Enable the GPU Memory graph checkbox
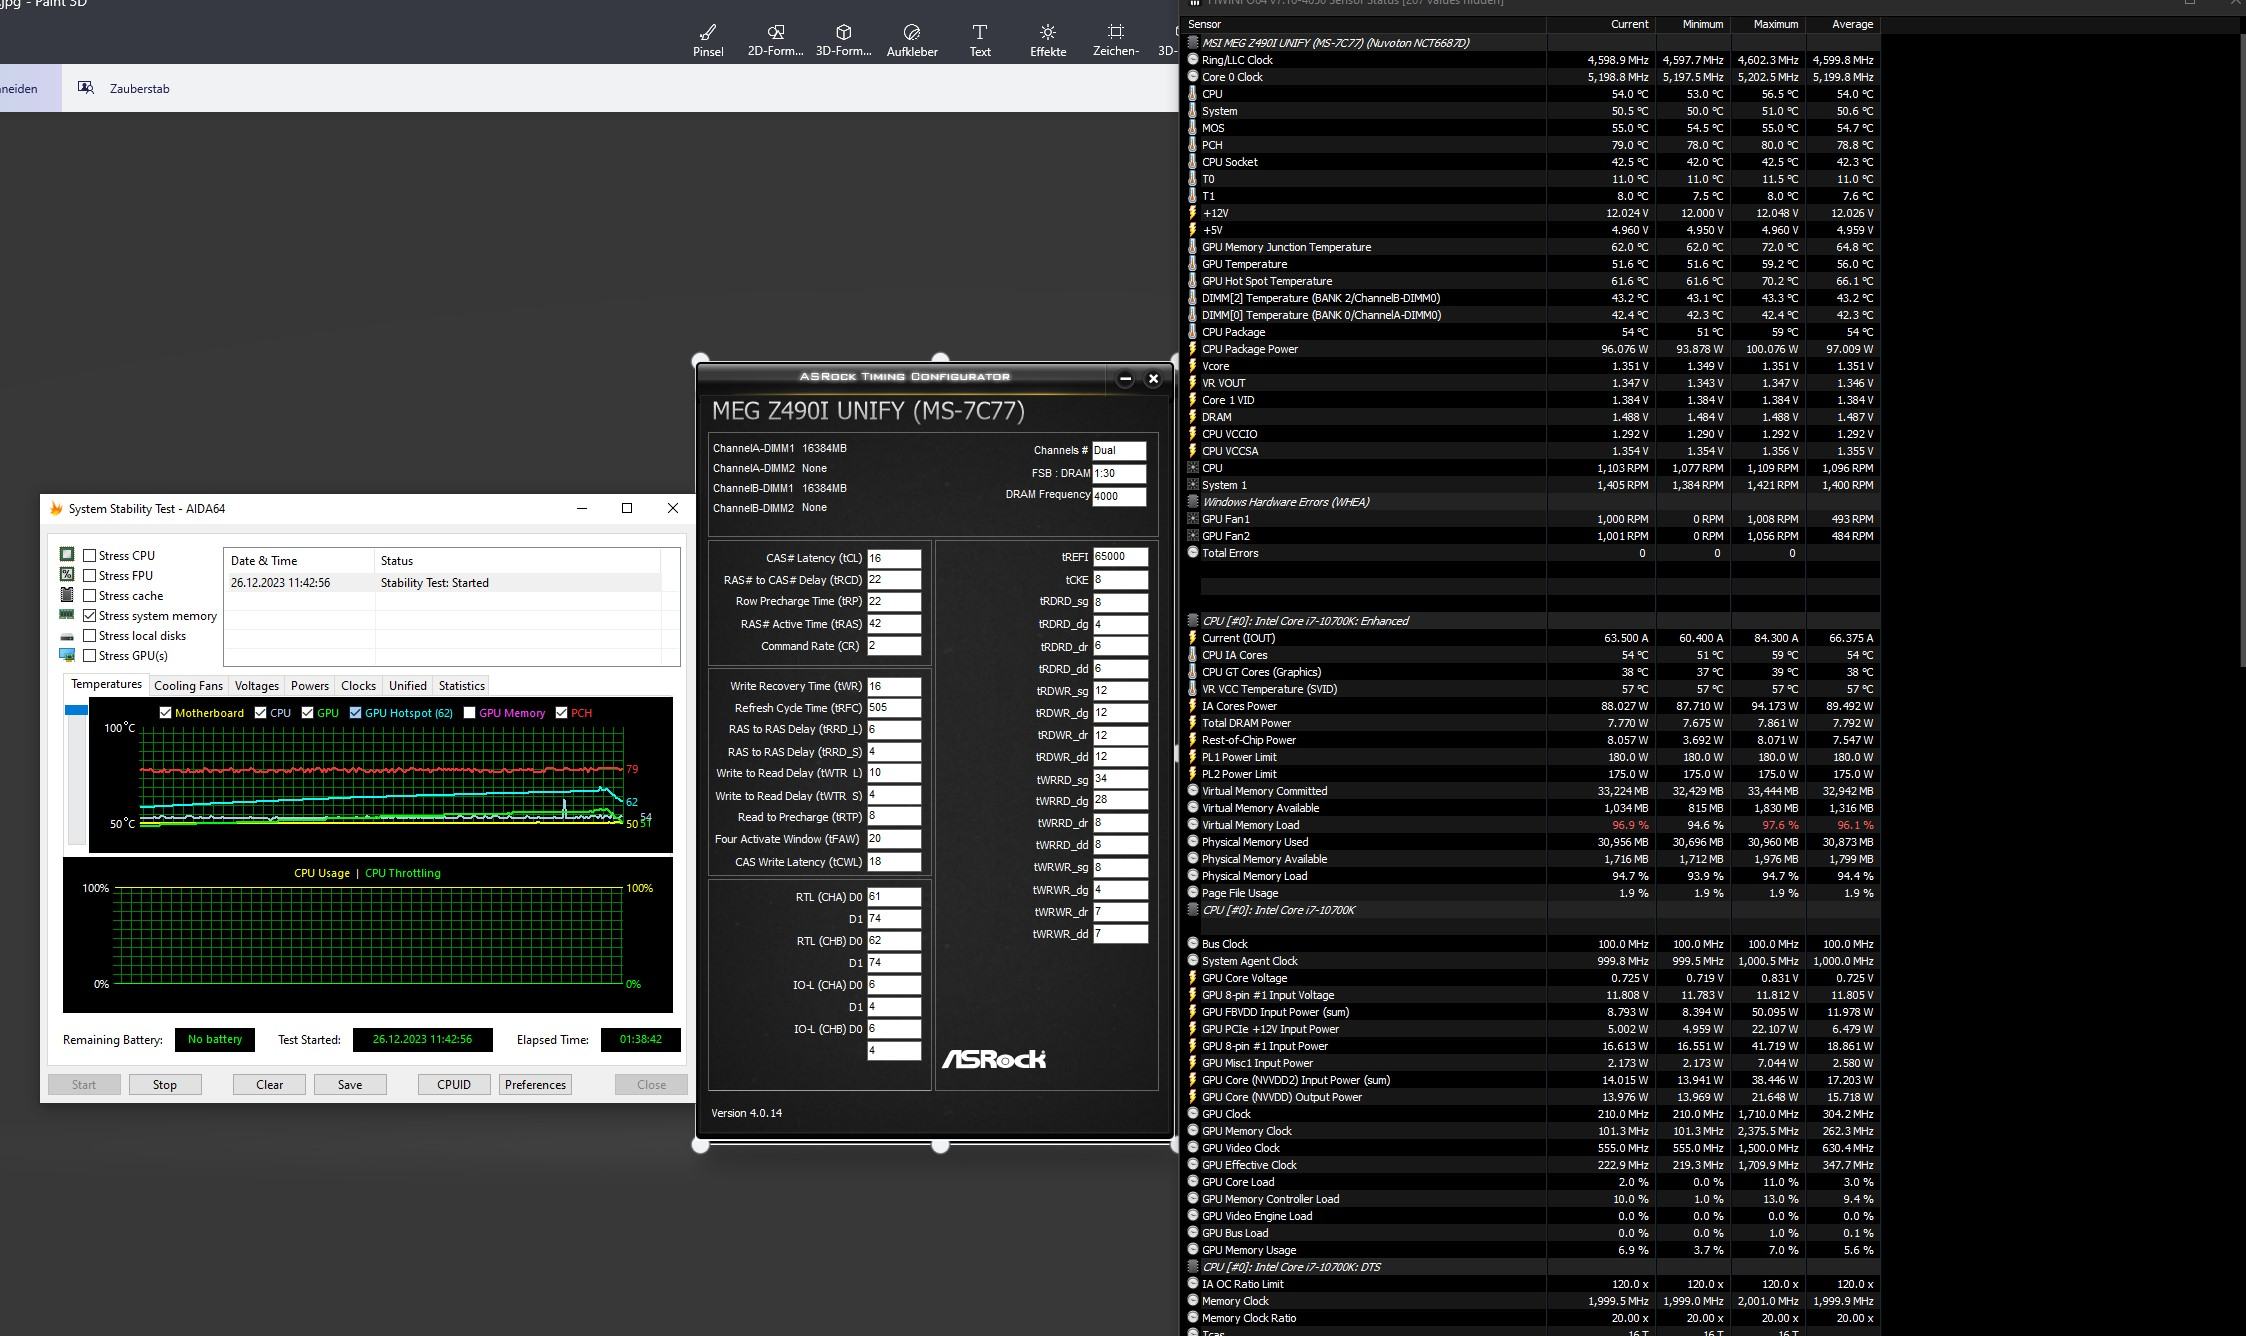This screenshot has width=2246, height=1336. 469,713
